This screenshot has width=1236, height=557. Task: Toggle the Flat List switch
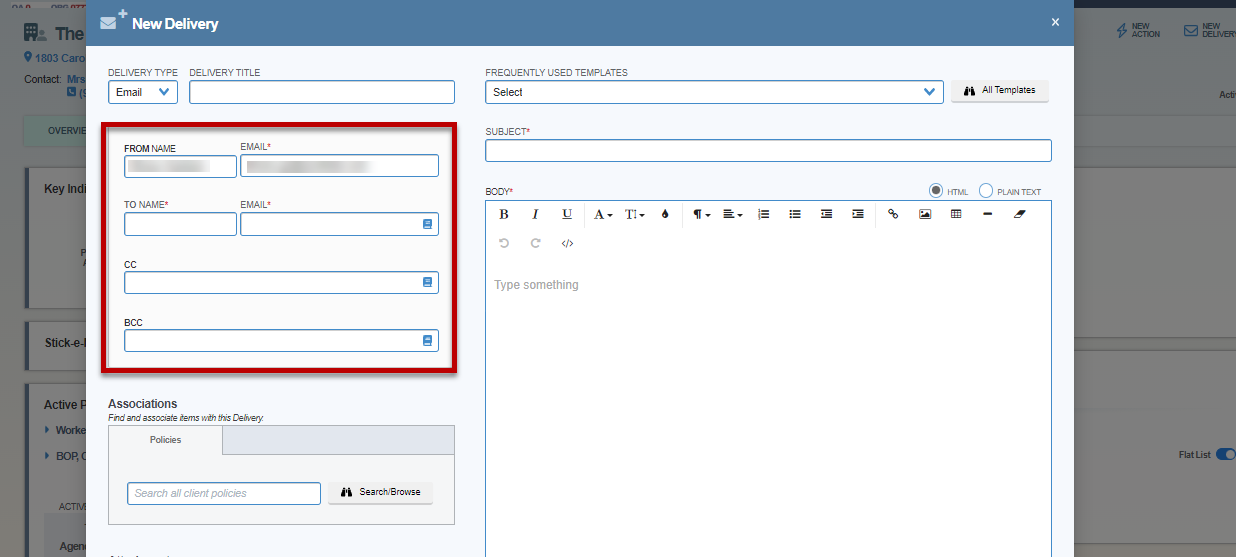point(1225,455)
